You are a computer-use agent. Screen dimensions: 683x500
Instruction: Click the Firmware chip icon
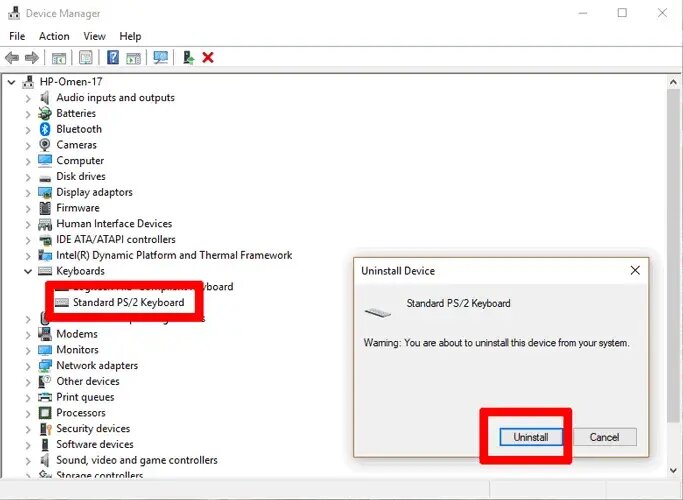45,208
